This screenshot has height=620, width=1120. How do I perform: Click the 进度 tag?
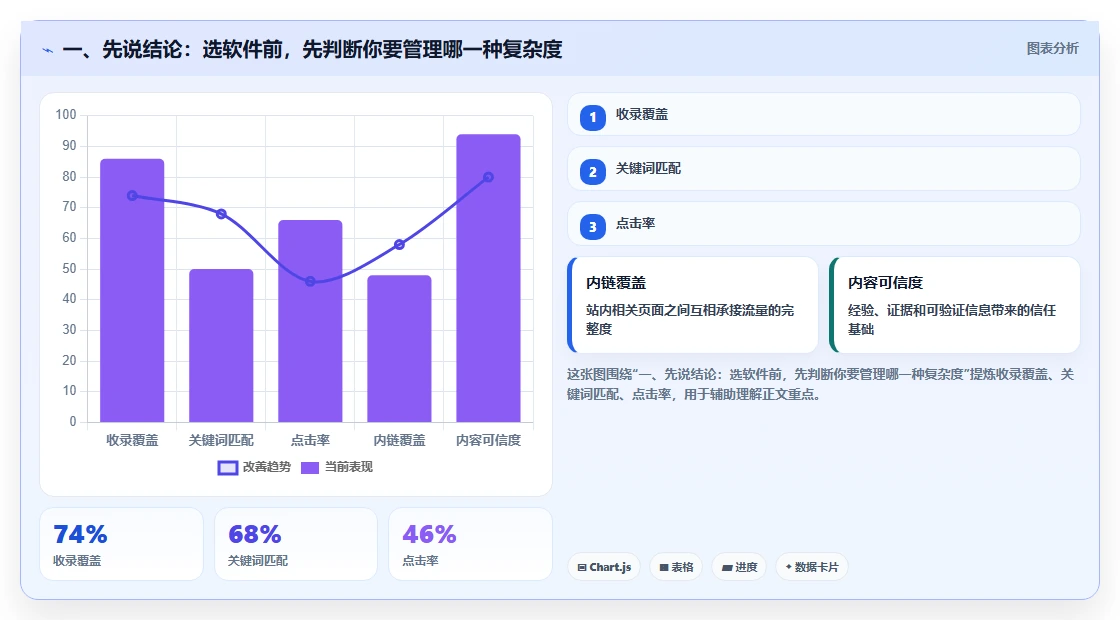coord(739,567)
